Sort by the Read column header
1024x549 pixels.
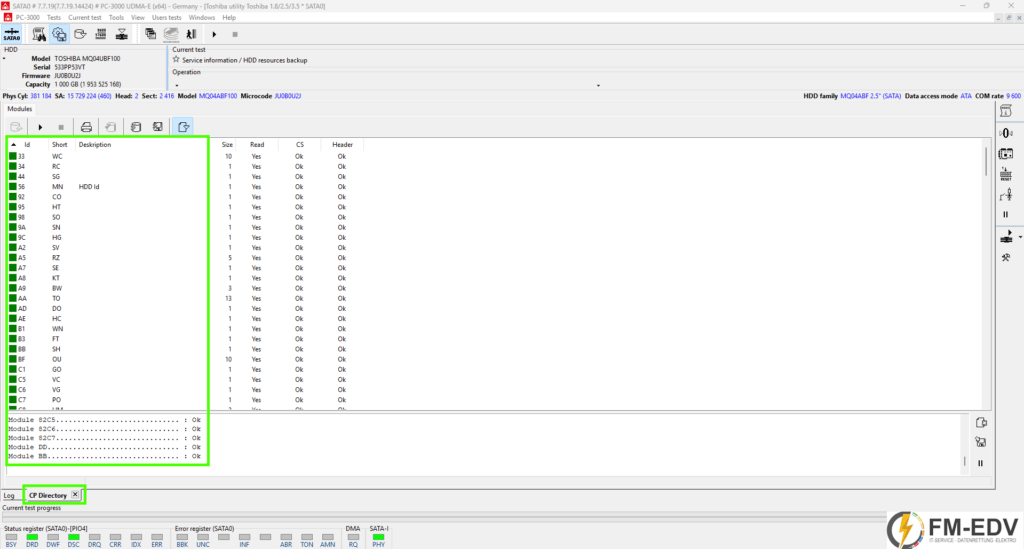[x=257, y=145]
